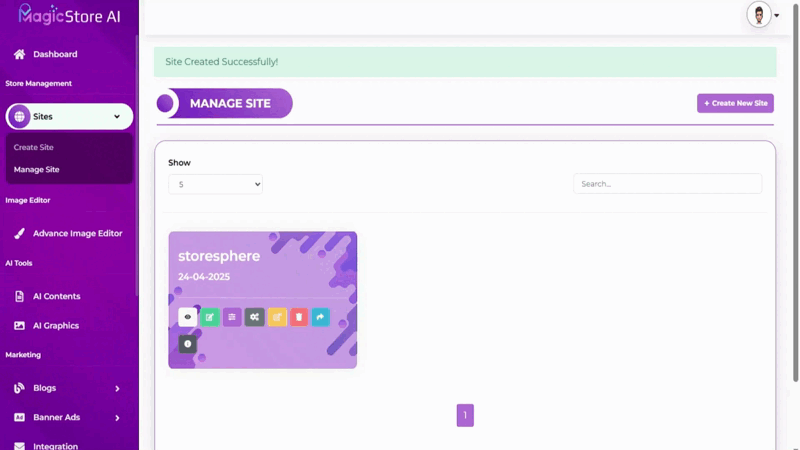Viewport: 800px width, 450px height.
Task: Click the Integration envelope icon
Action: [19, 446]
